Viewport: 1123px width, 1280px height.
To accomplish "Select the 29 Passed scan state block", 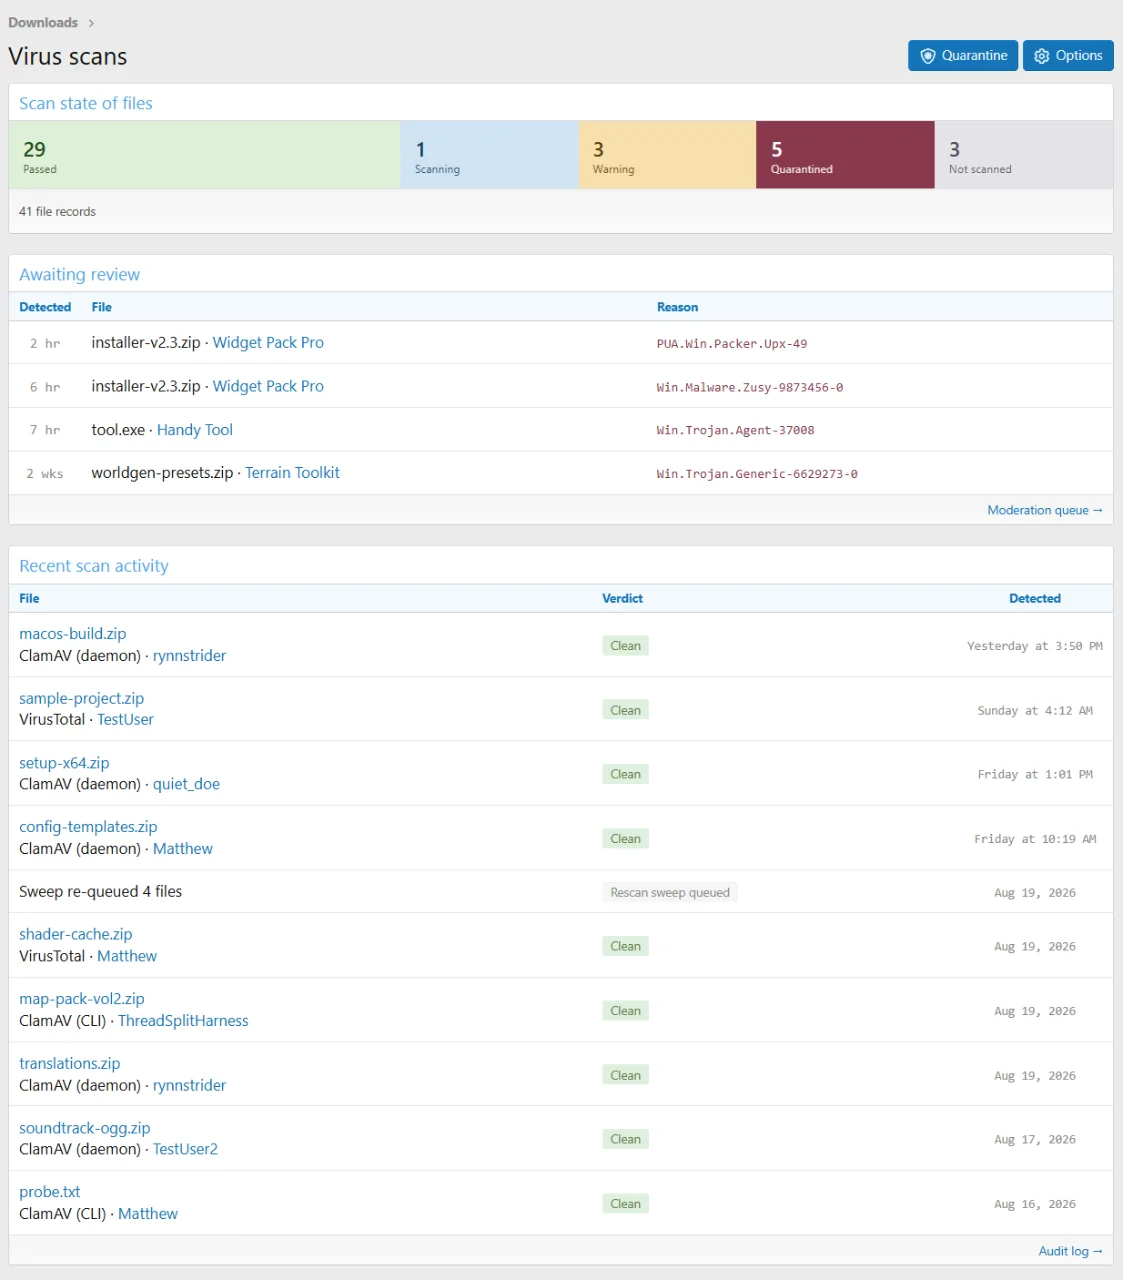I will (205, 155).
